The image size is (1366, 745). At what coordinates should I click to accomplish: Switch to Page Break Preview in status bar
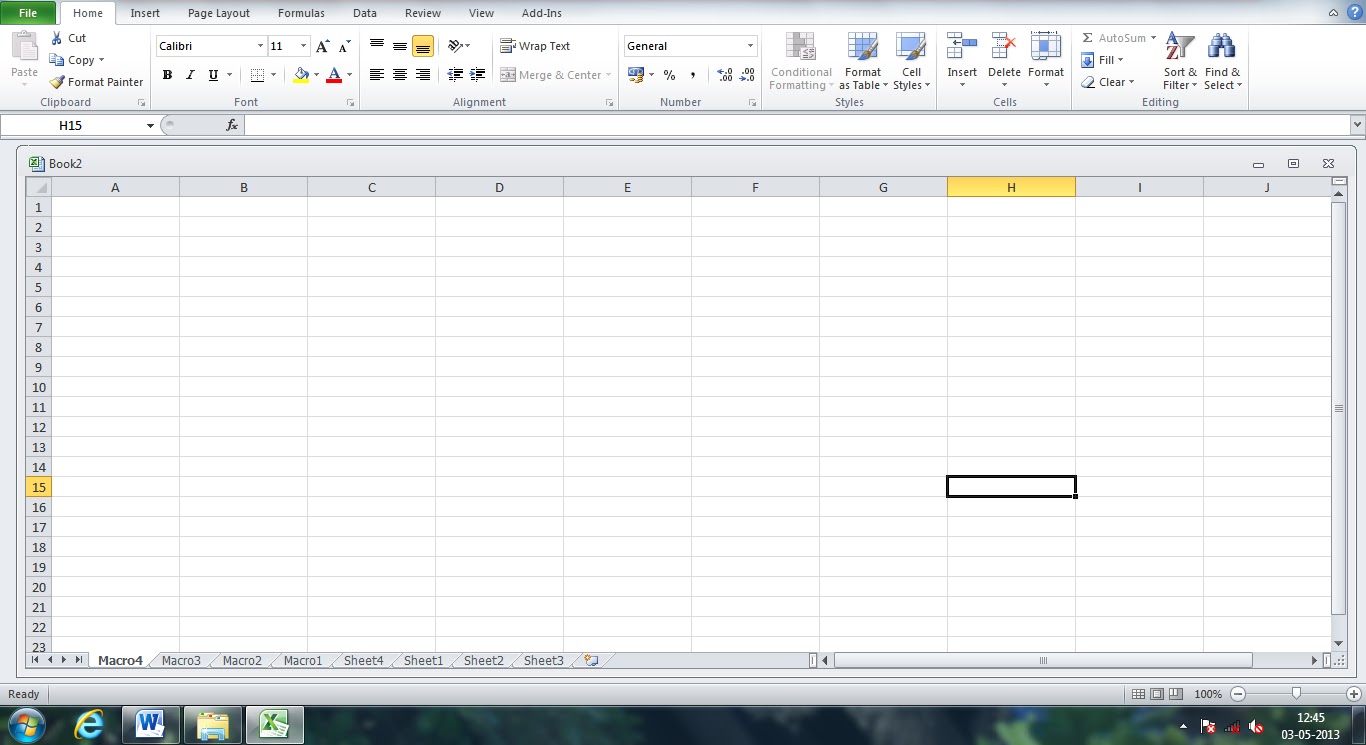pyautogui.click(x=1176, y=694)
